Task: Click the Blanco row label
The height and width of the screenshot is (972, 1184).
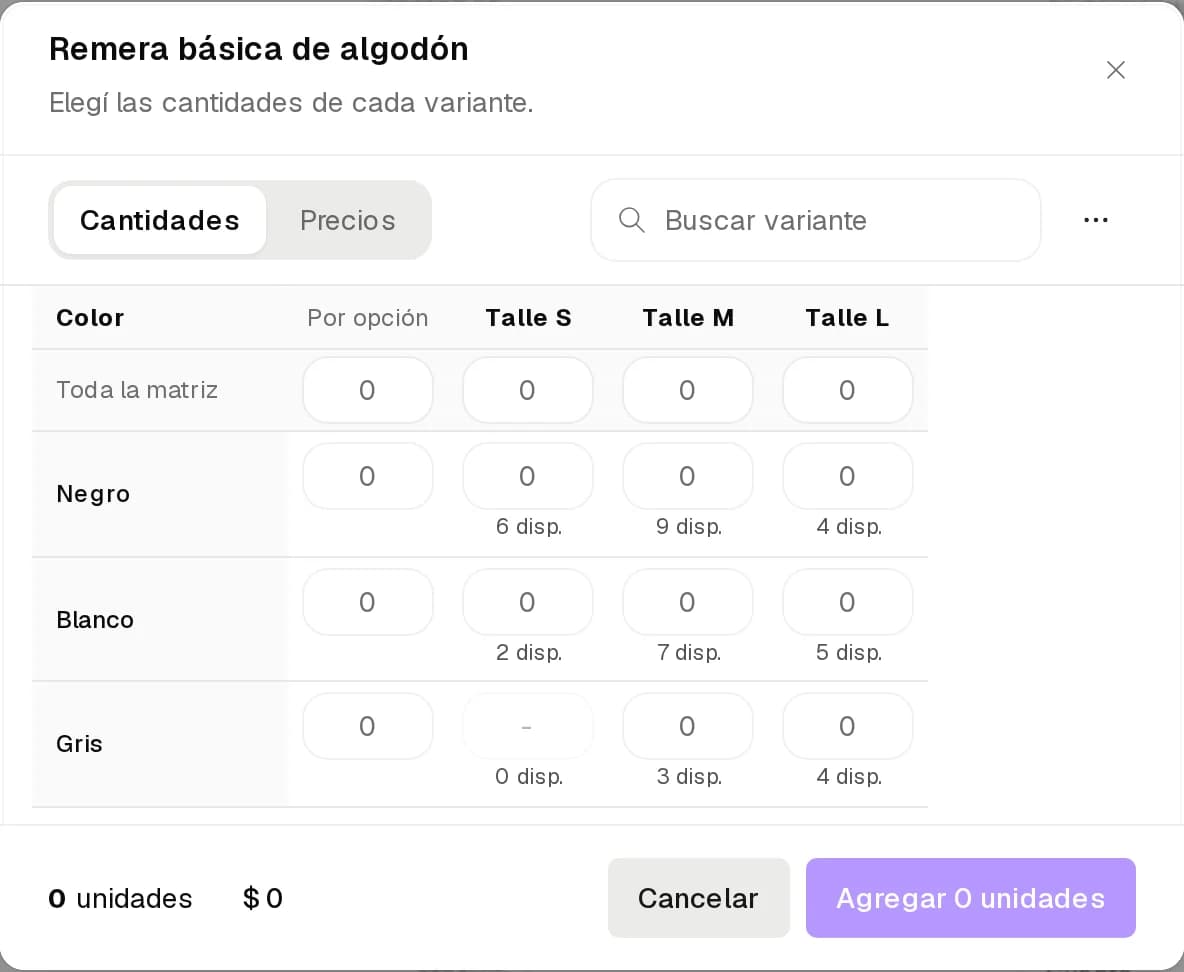Action: coord(94,620)
